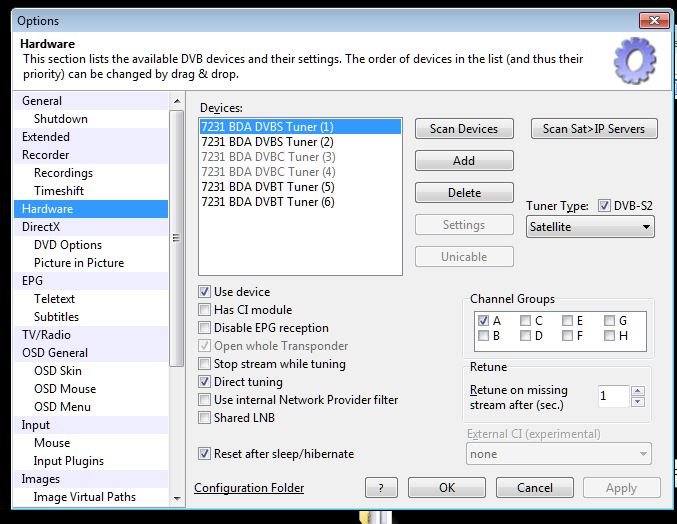
Task: Check channel group C
Action: coord(525,321)
